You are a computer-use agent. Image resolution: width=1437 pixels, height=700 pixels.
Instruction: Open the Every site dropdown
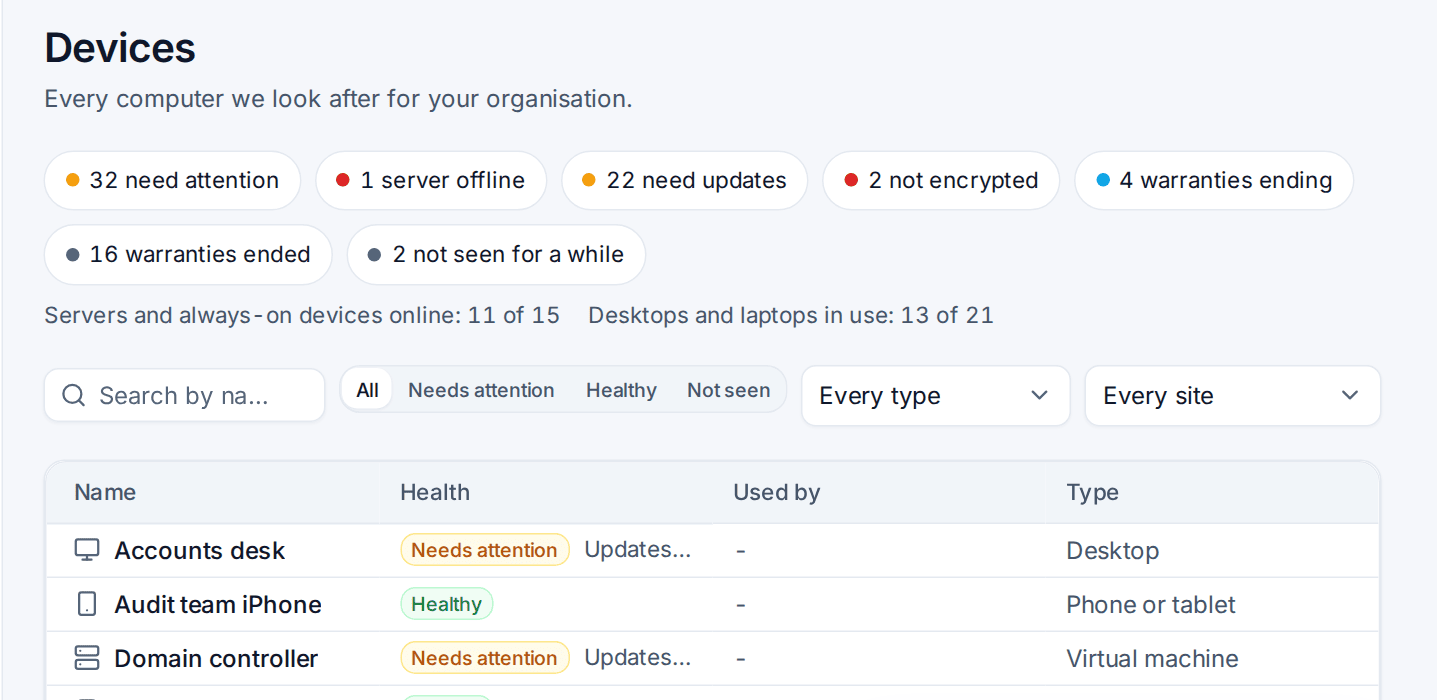[1232, 396]
